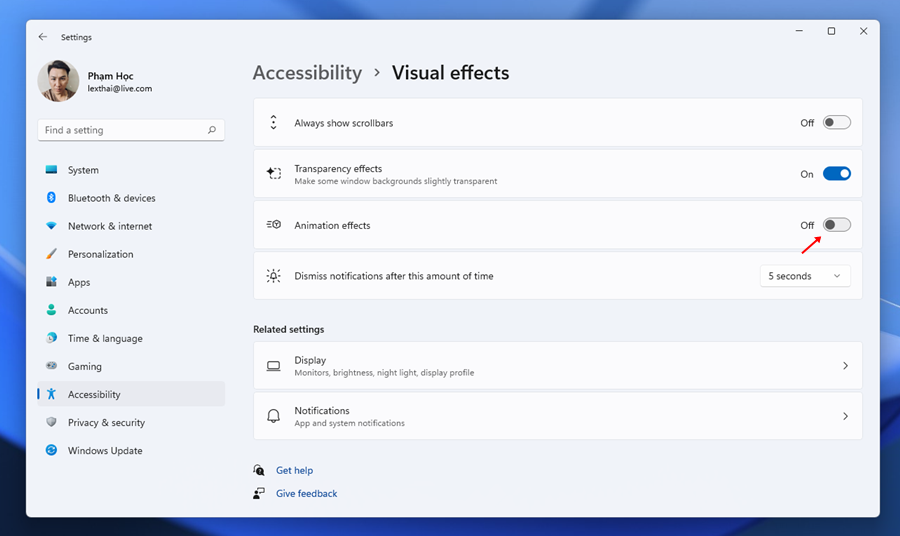
Task: Click the Always show scrollbars icon
Action: (273, 122)
